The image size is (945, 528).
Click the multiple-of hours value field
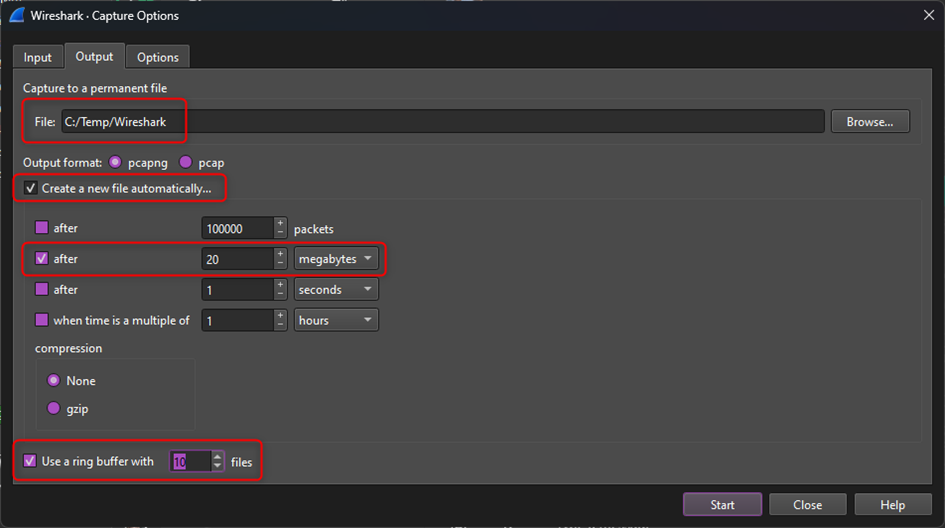pos(237,321)
